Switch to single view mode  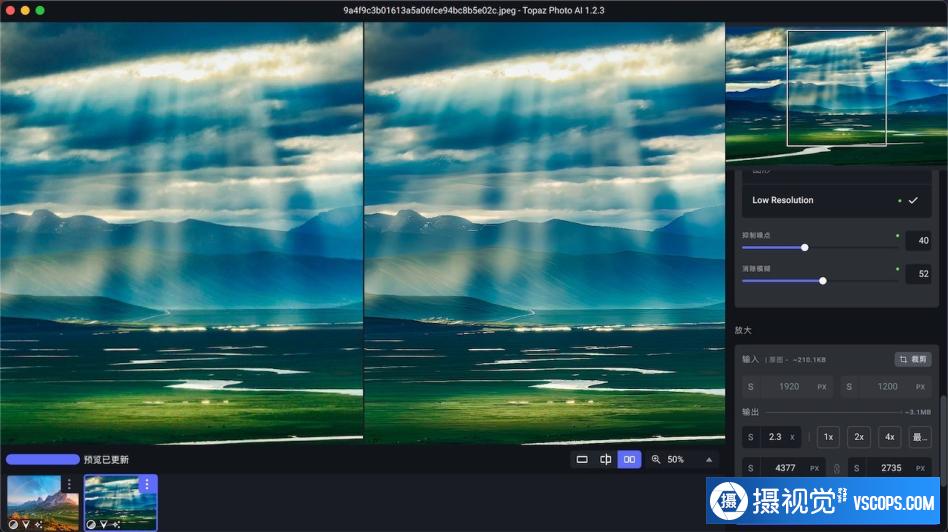pos(582,459)
